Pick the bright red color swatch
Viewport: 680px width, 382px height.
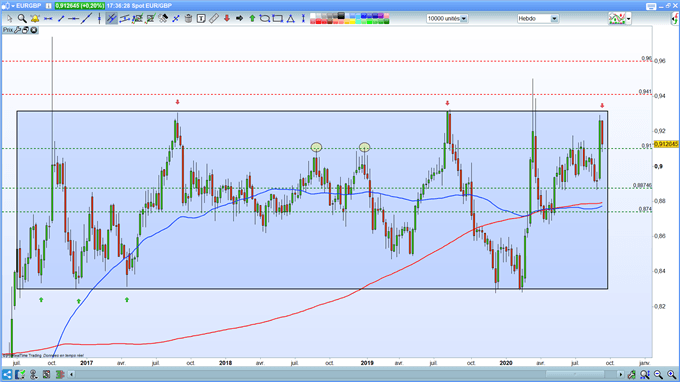tap(318, 21)
